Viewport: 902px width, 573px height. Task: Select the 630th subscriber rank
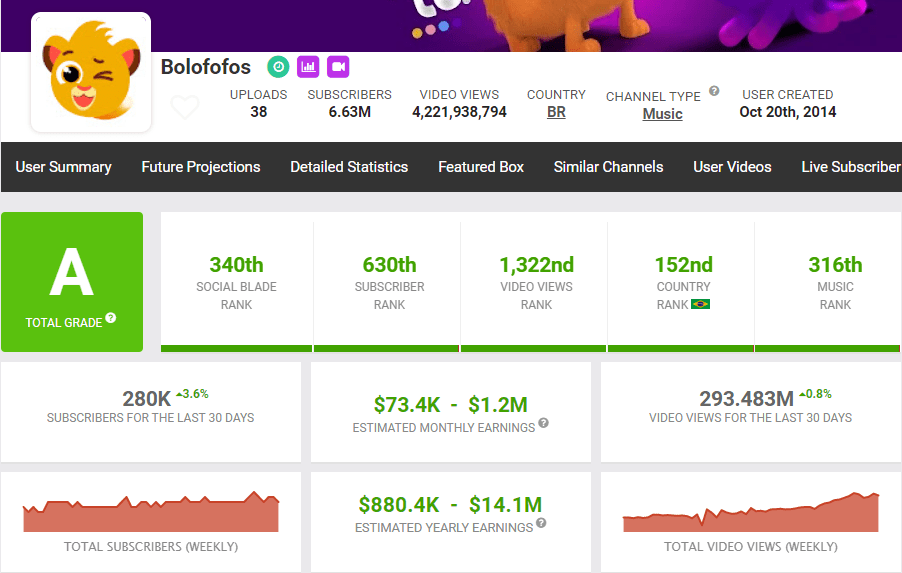pos(389,265)
